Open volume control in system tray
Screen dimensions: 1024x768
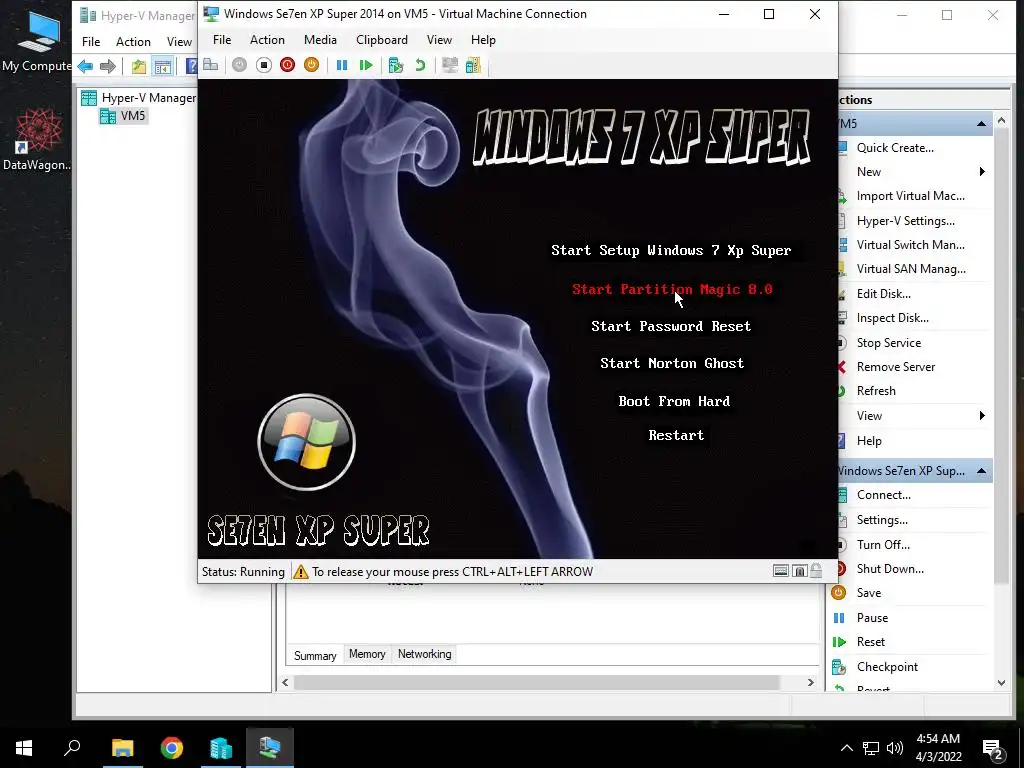point(895,748)
